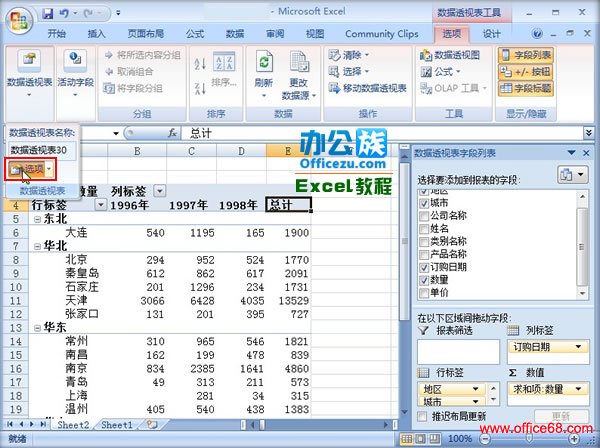
Task: Open the Community Clips tab
Action: coord(382,34)
